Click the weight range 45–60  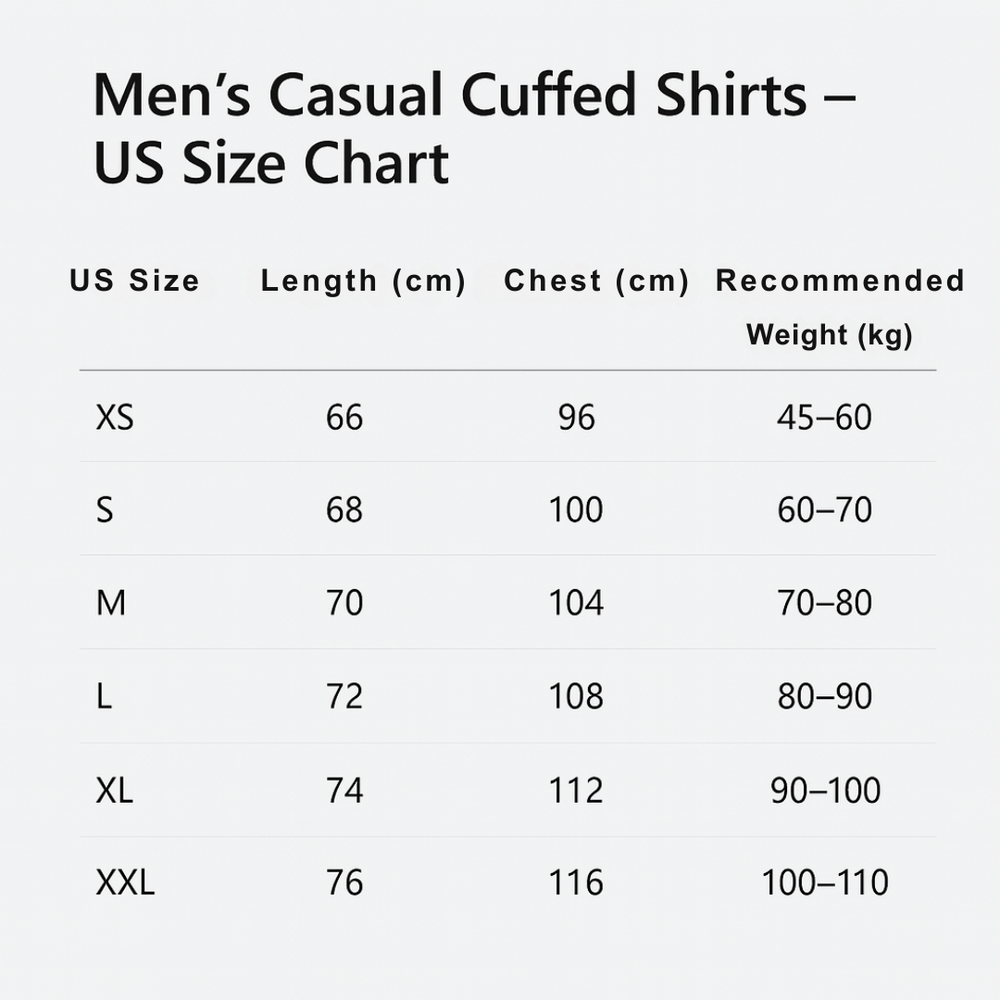(825, 417)
